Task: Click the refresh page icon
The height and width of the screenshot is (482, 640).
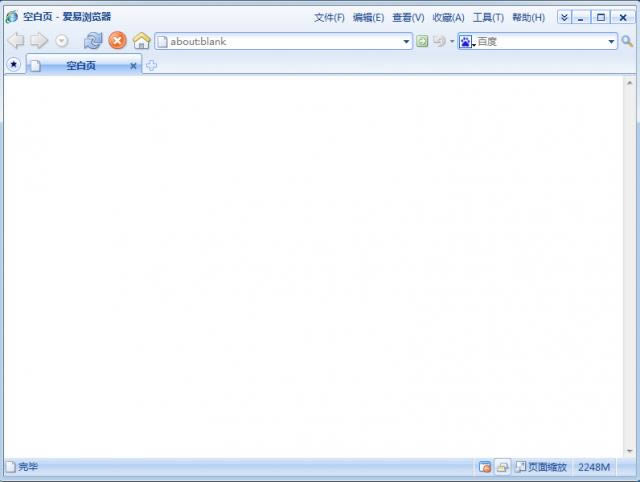Action: click(93, 41)
